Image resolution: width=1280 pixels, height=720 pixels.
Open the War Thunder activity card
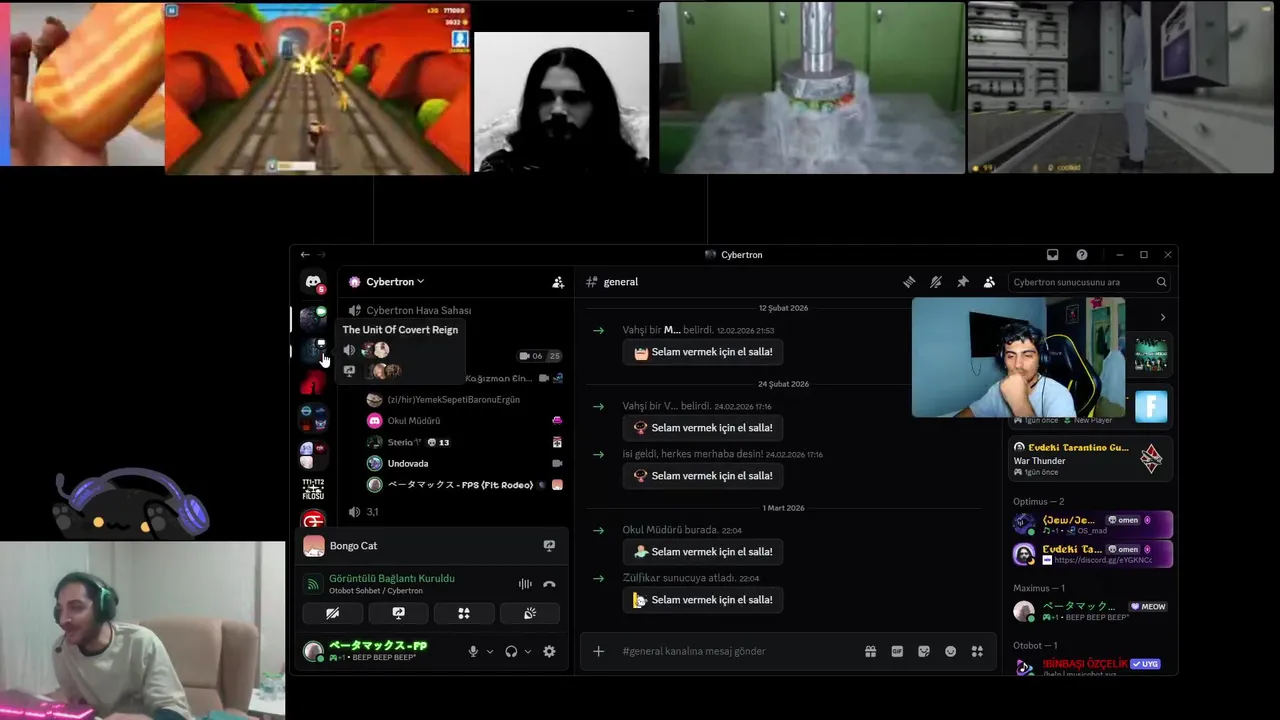1090,459
